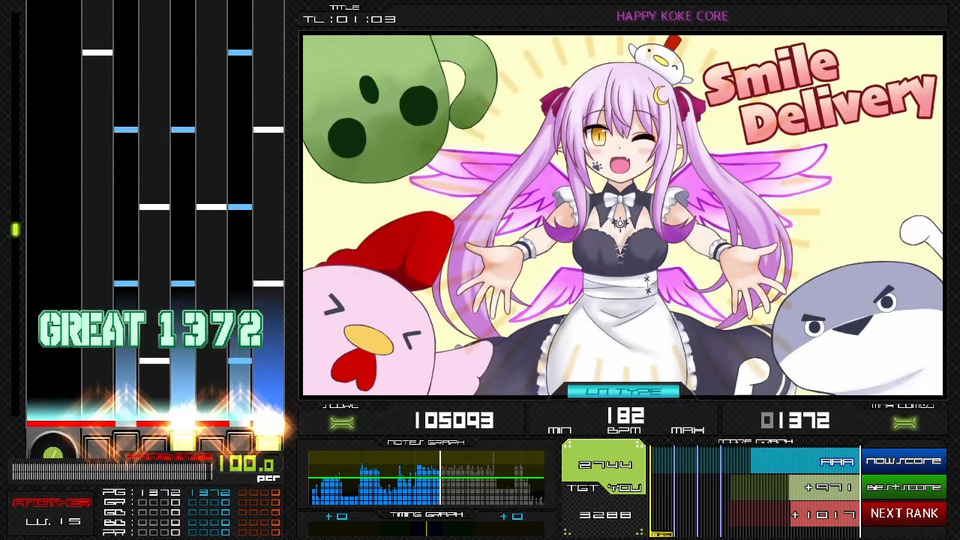The image size is (960, 540).
Task: Click the PG judge count row
Action: click(191, 492)
